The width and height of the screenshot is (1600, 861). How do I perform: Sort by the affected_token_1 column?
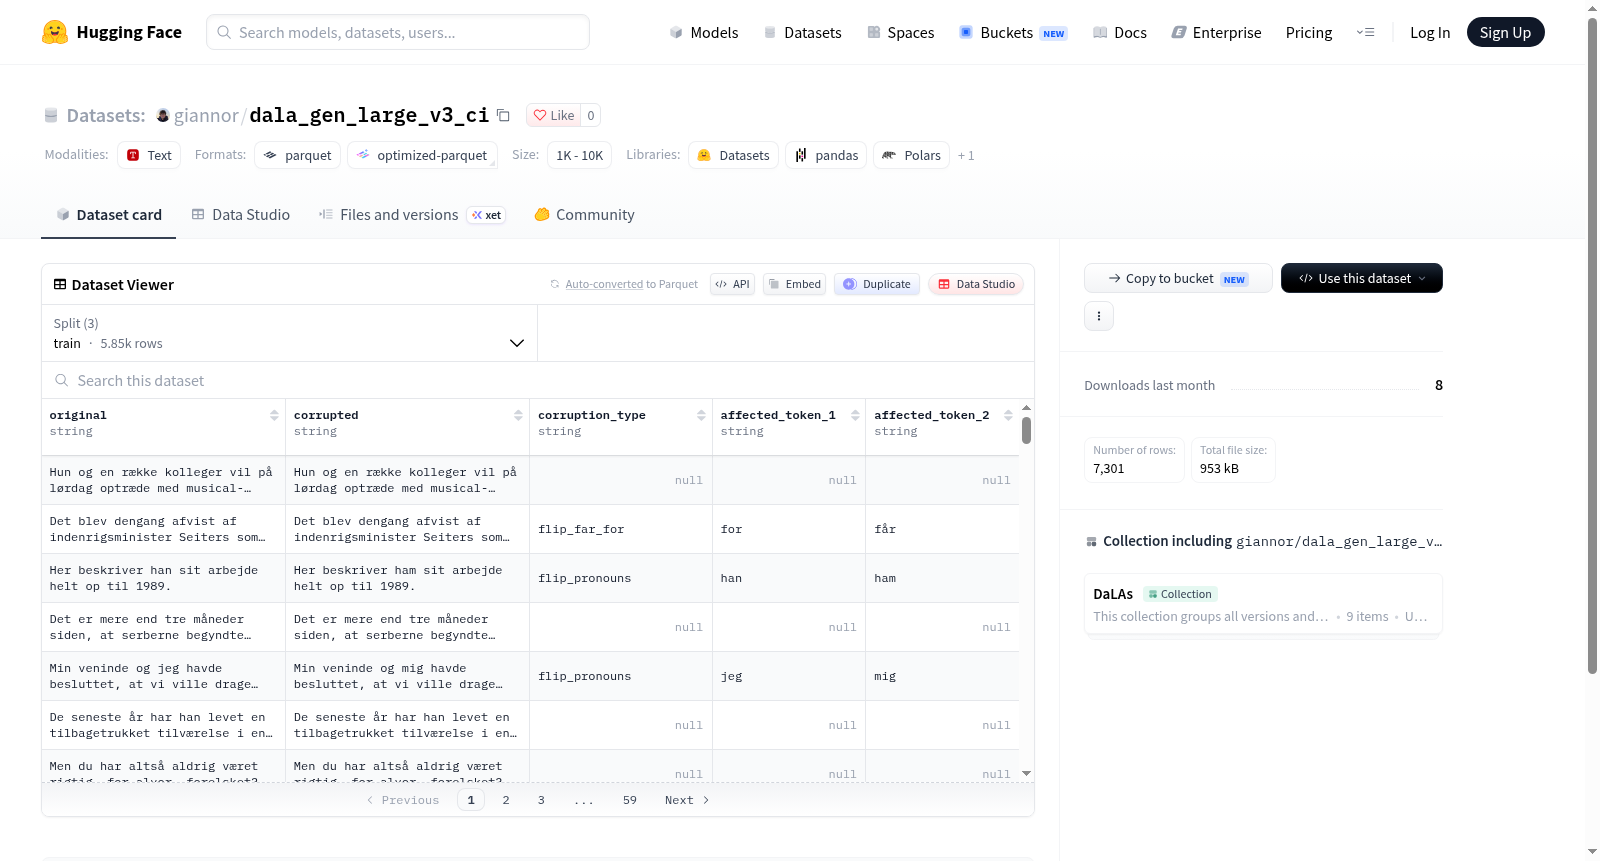[x=855, y=415]
